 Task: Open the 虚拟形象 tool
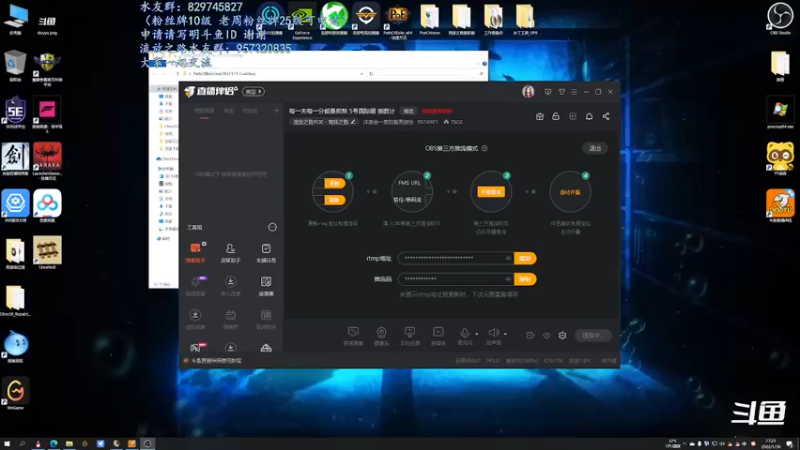click(x=195, y=319)
